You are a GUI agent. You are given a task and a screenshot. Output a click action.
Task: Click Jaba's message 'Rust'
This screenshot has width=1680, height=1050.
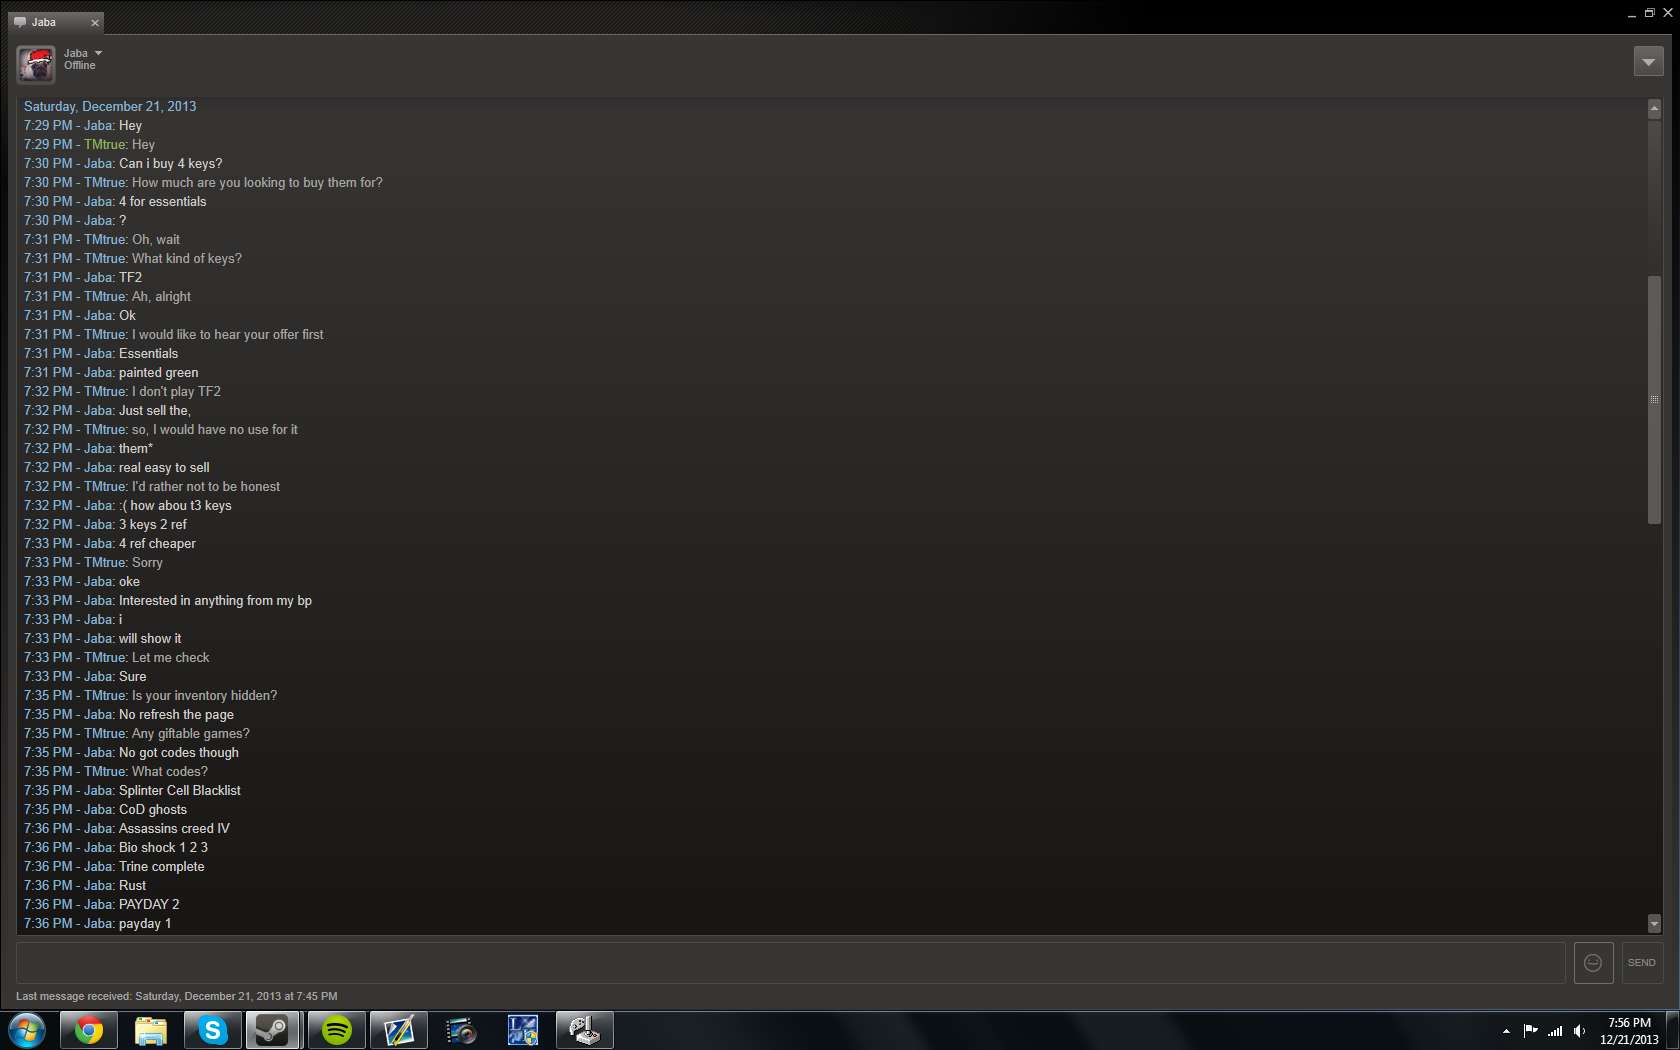132,886
